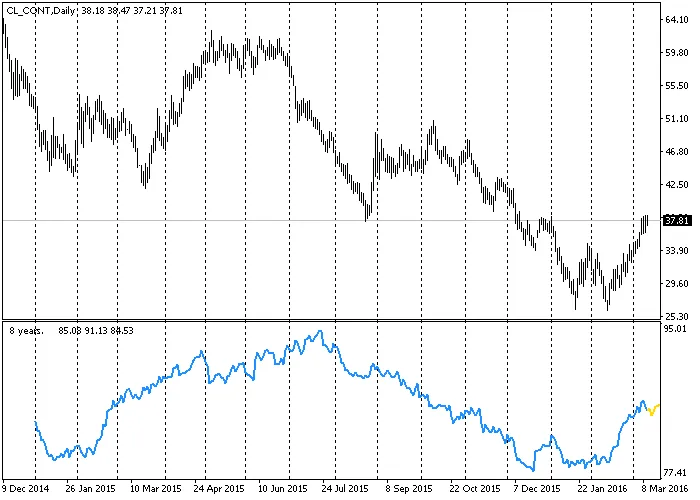
Task: Click the 77.41 indicator scale value
Action: 677,471
